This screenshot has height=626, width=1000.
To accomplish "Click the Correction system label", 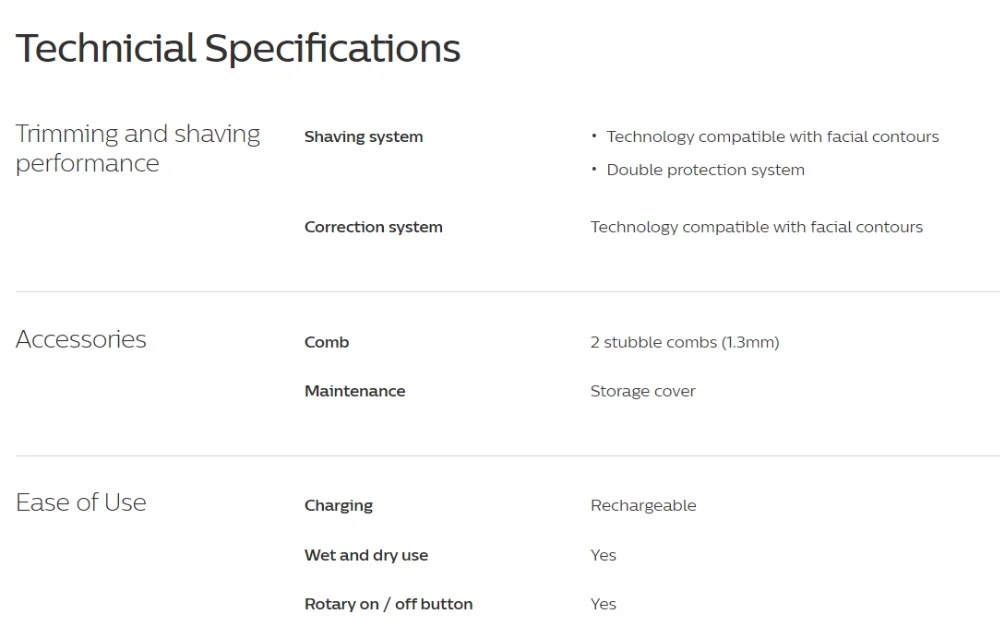I will (x=373, y=227).
